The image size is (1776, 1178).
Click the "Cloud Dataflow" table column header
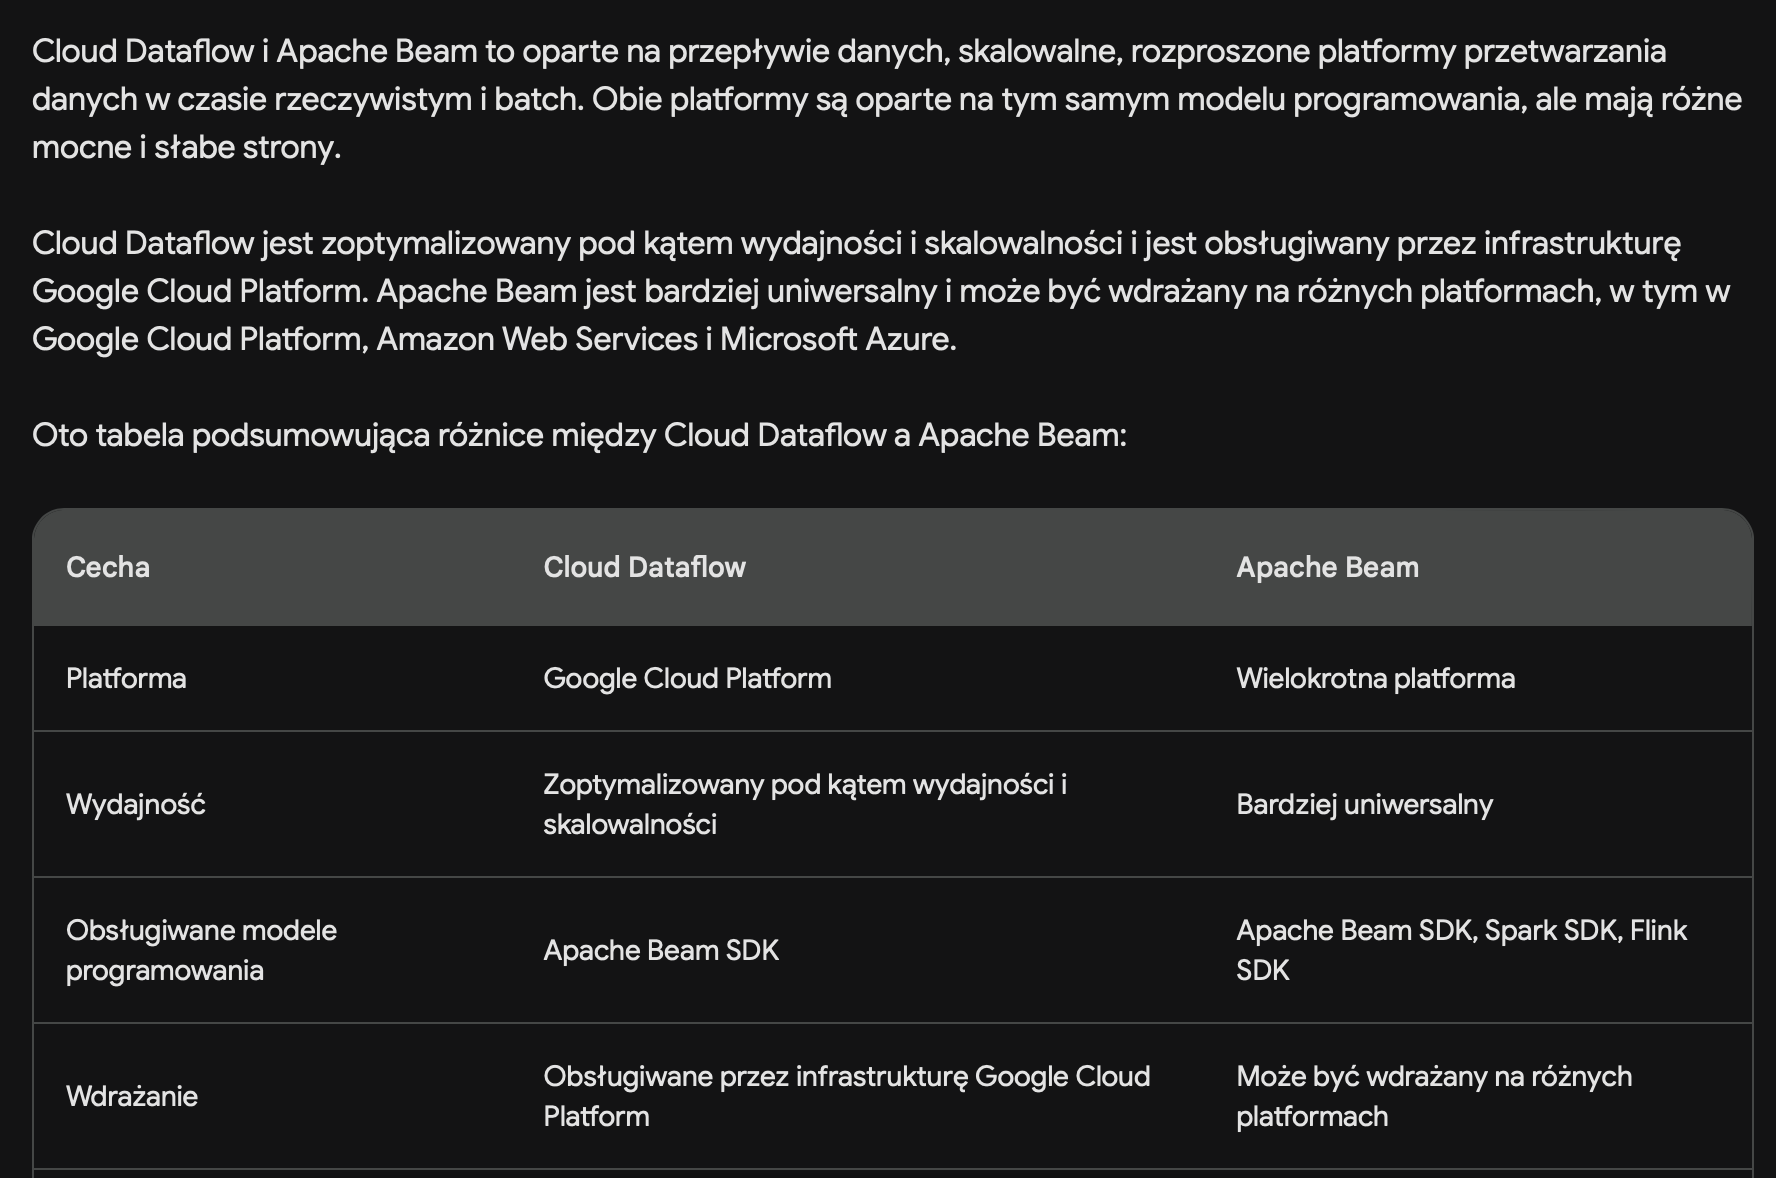click(644, 567)
